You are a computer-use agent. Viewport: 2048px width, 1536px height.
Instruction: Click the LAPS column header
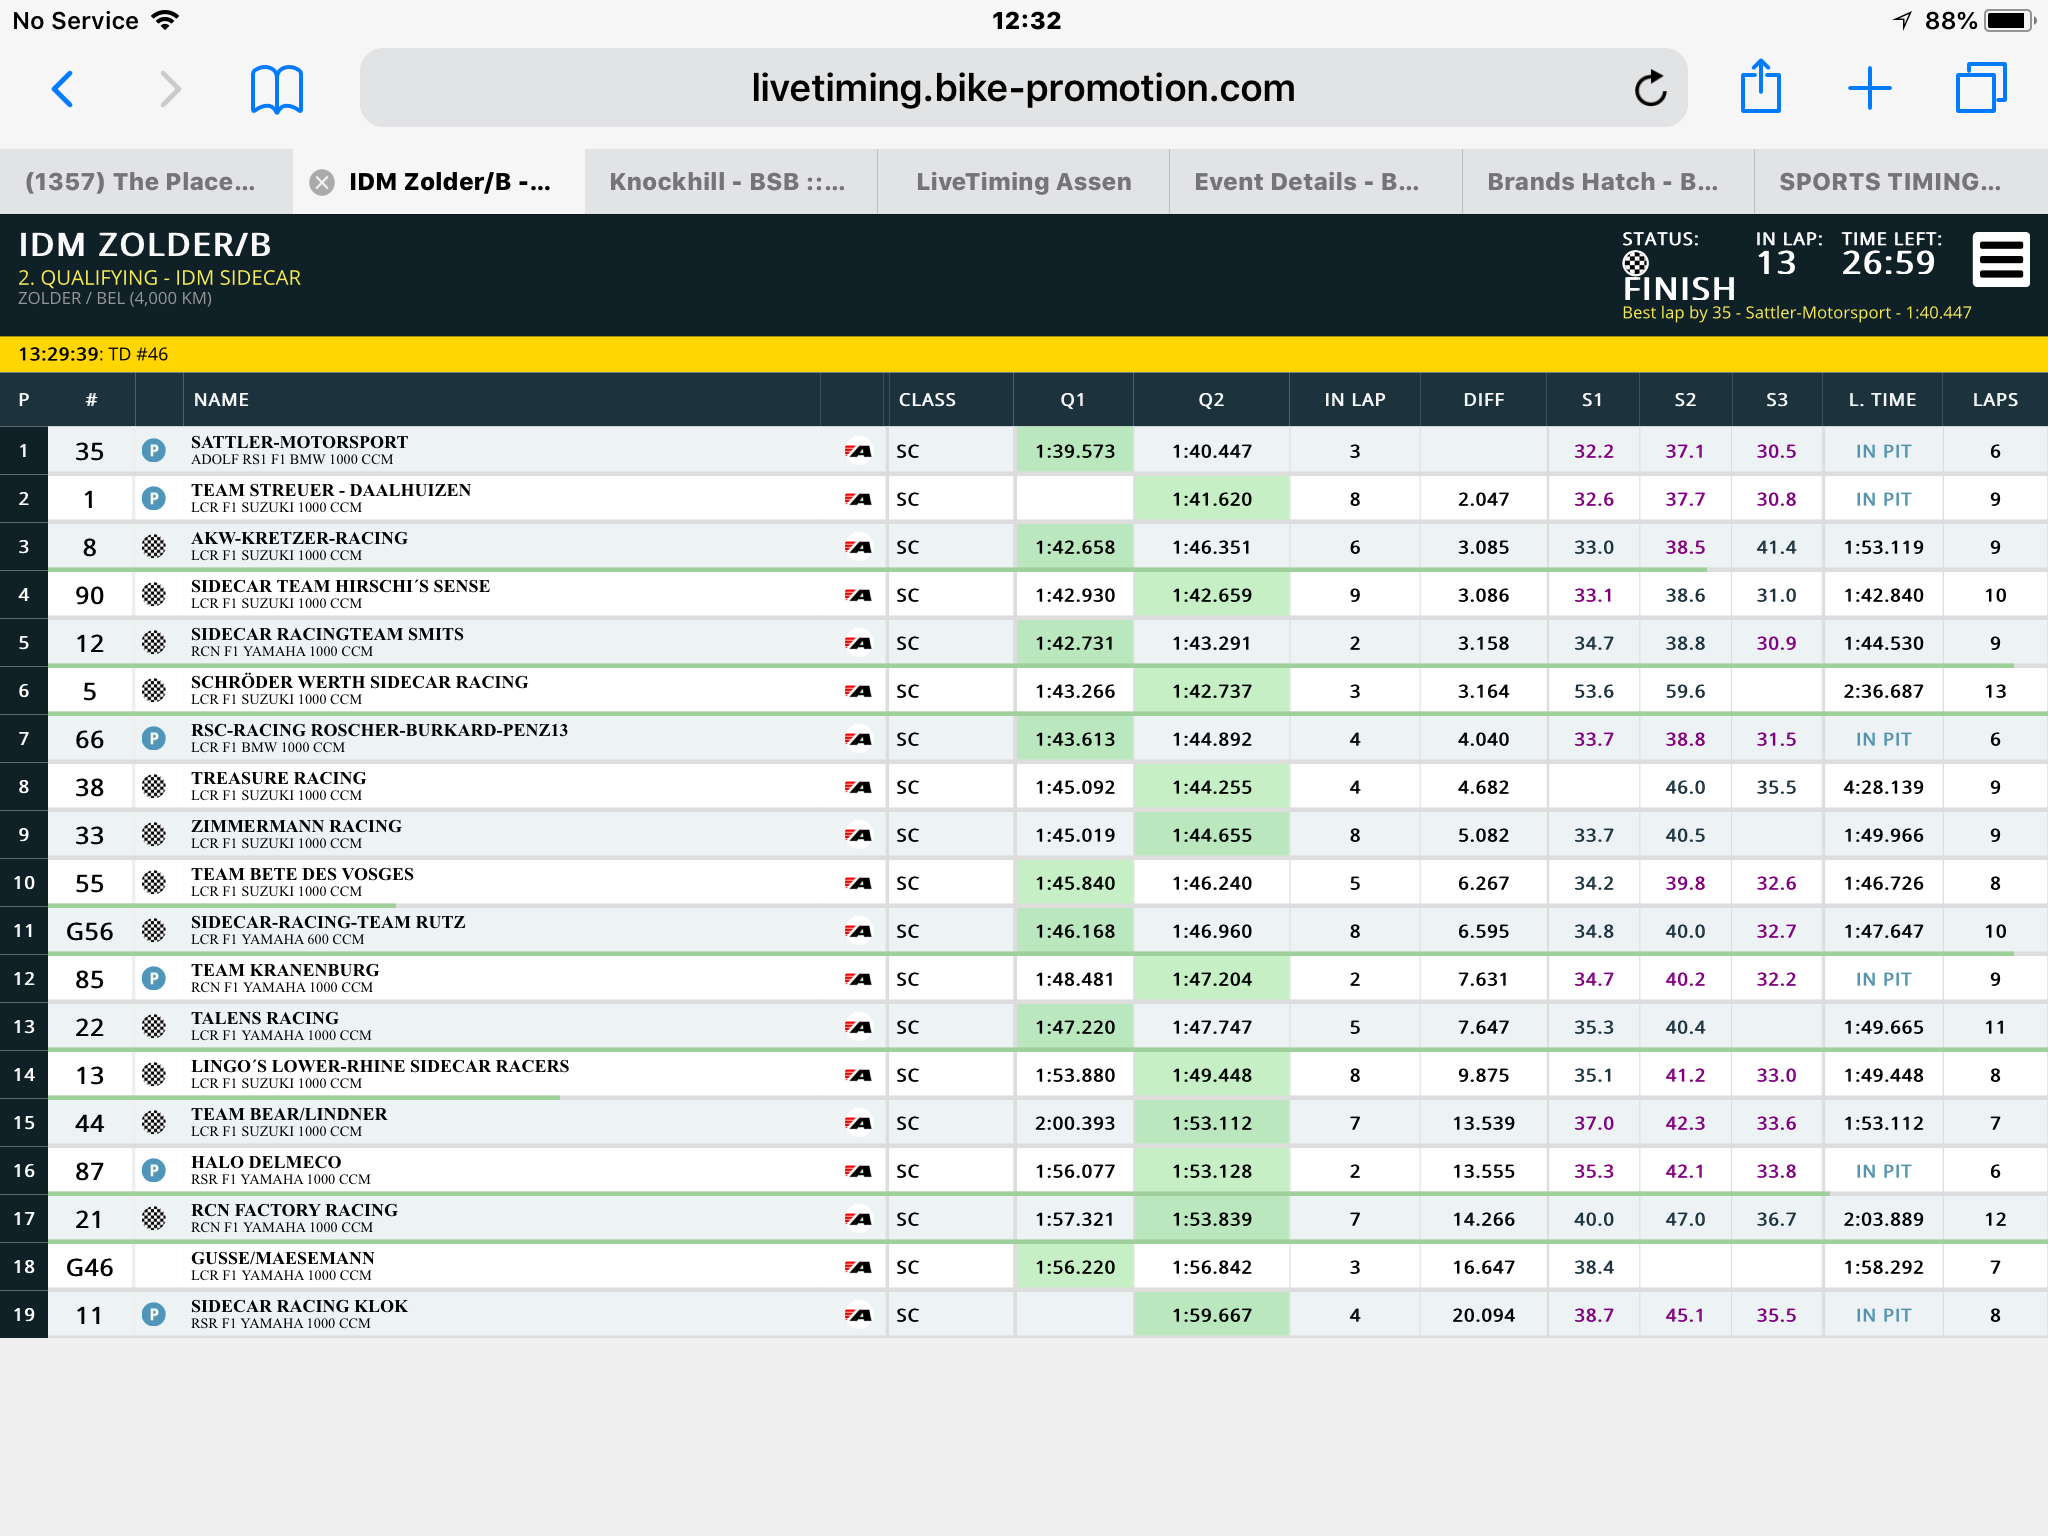[1995, 400]
